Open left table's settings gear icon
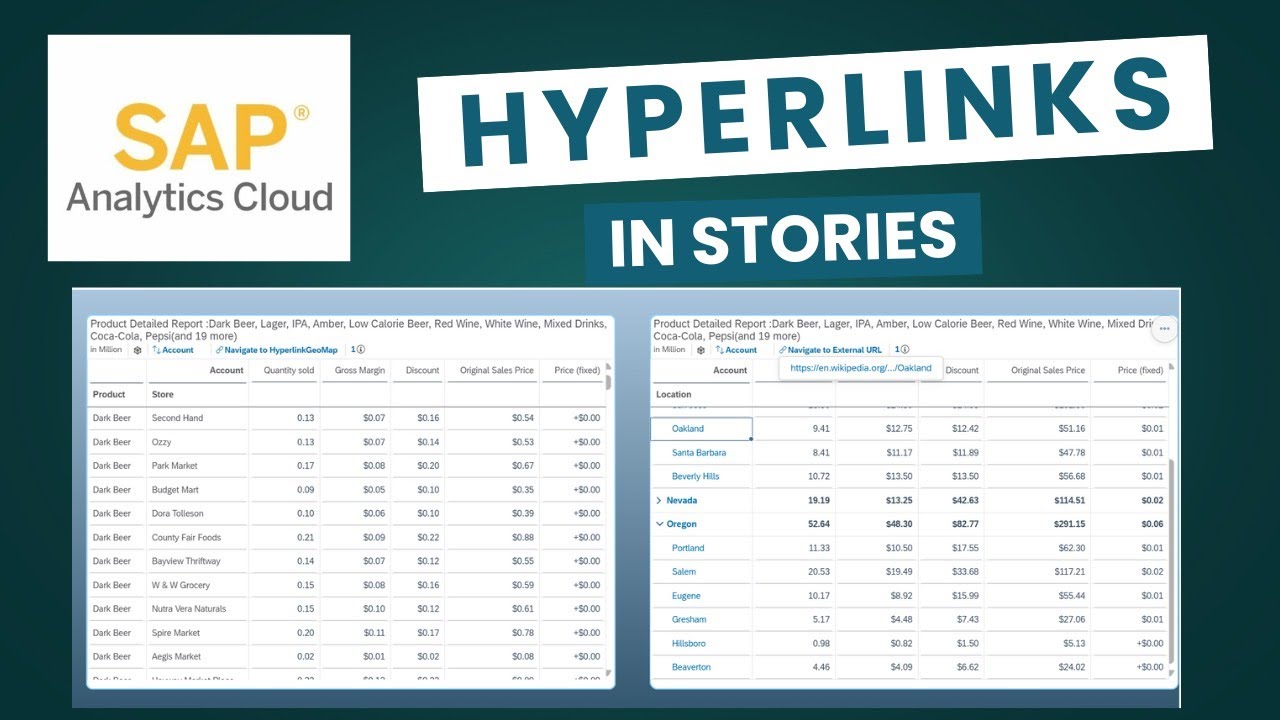The width and height of the screenshot is (1280, 720). point(138,350)
